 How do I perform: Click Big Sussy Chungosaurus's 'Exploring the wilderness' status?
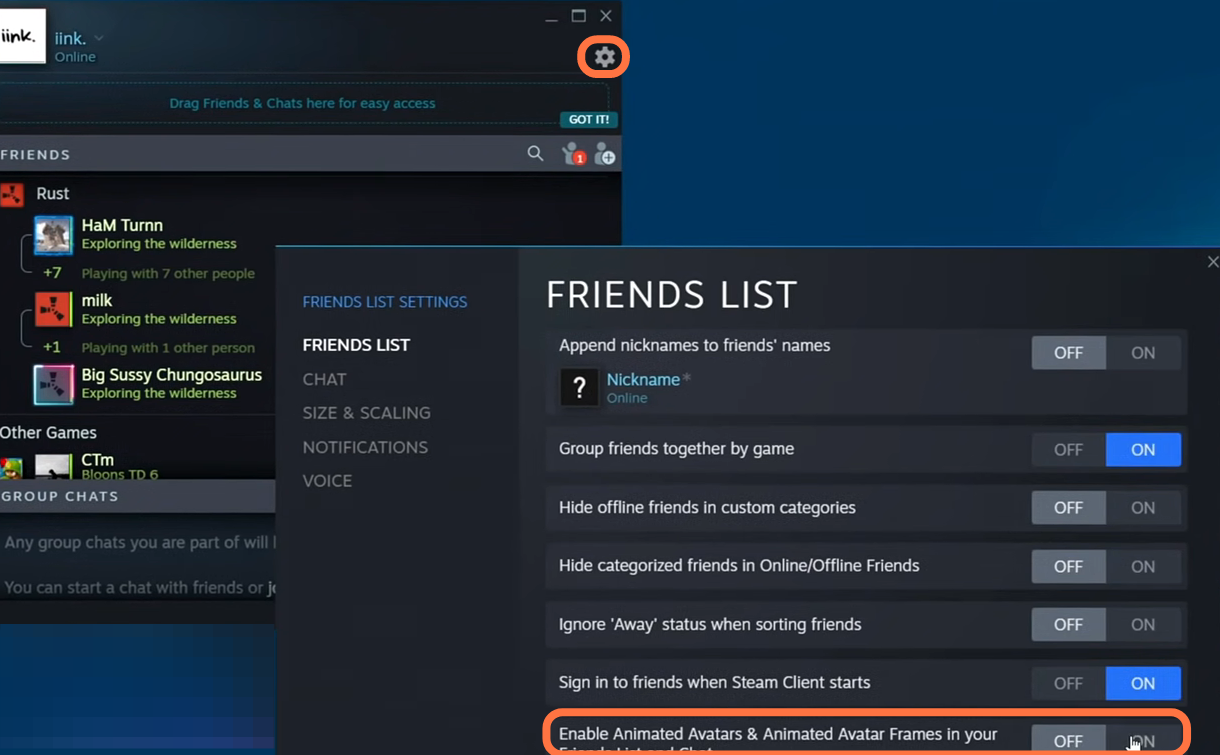tap(159, 393)
